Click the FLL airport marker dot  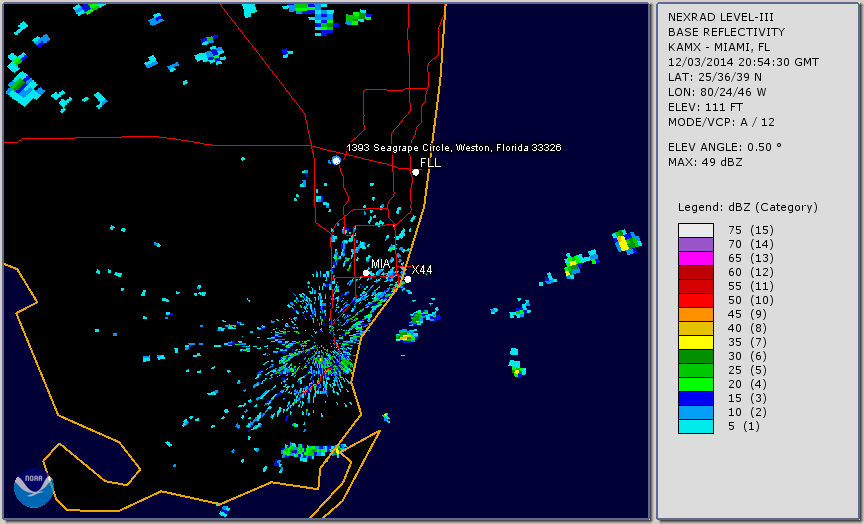tap(416, 172)
